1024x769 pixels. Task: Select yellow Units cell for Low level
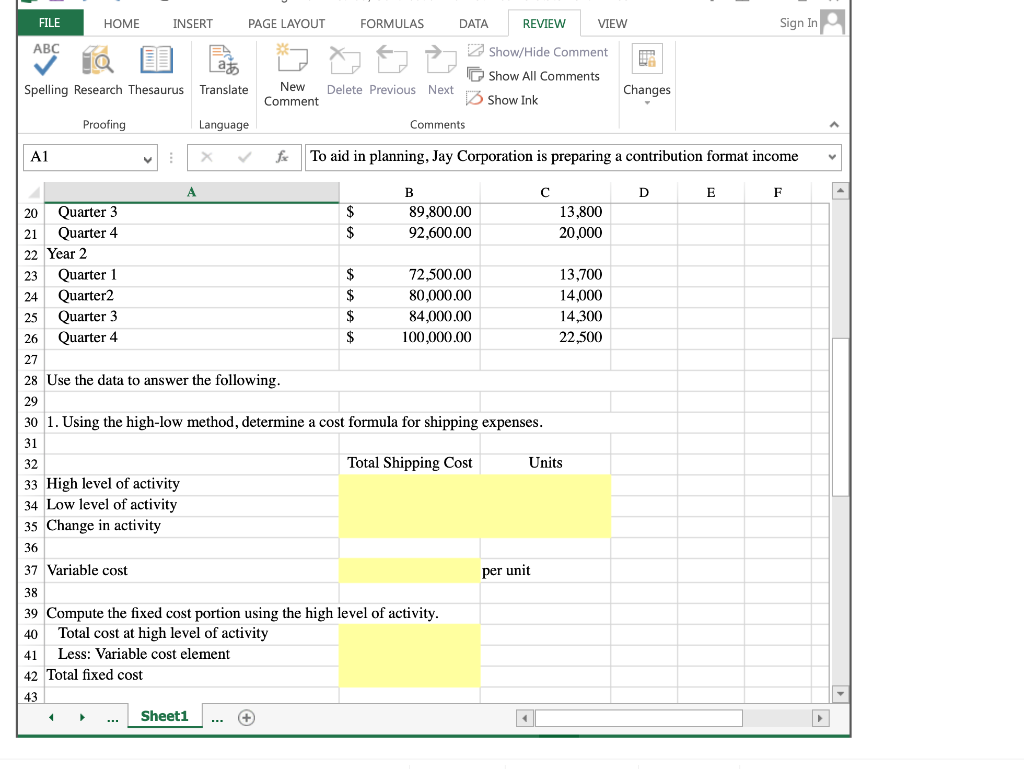tap(545, 506)
